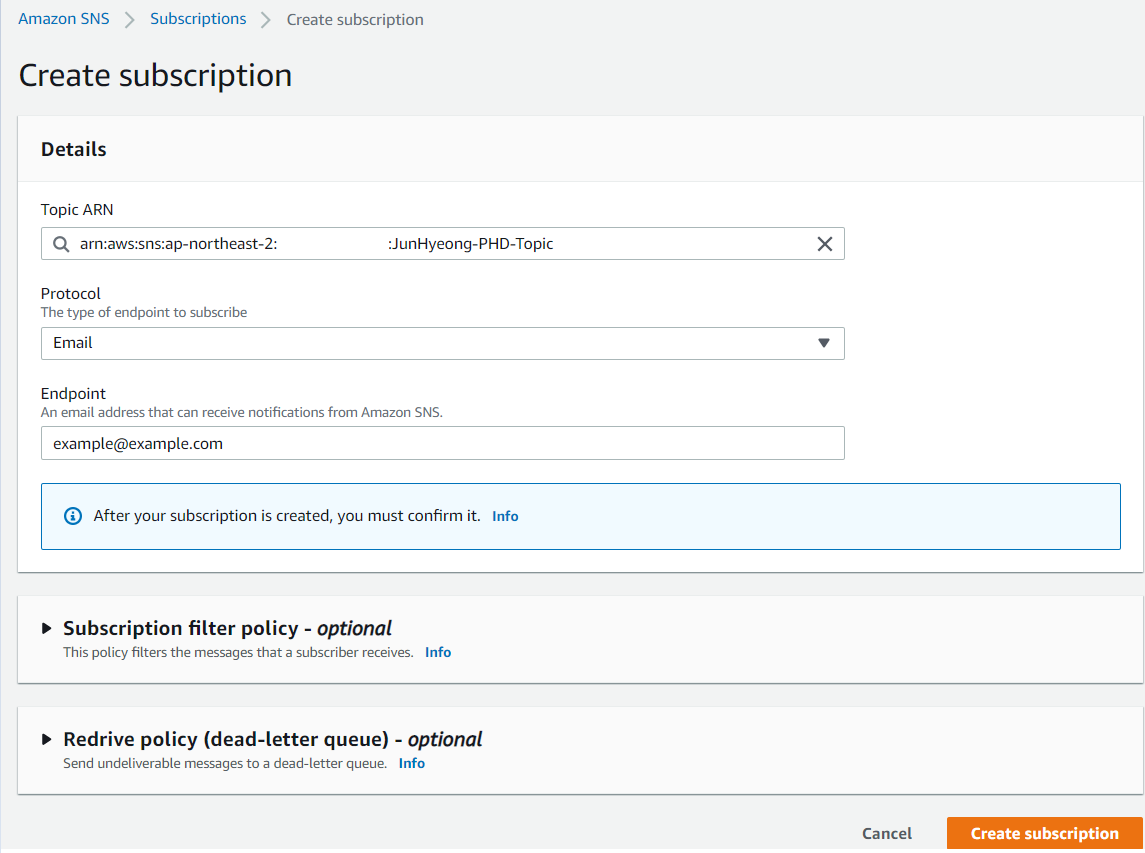
Task: Expand the Redrive policy (dead-letter queue) section
Action: click(46, 740)
